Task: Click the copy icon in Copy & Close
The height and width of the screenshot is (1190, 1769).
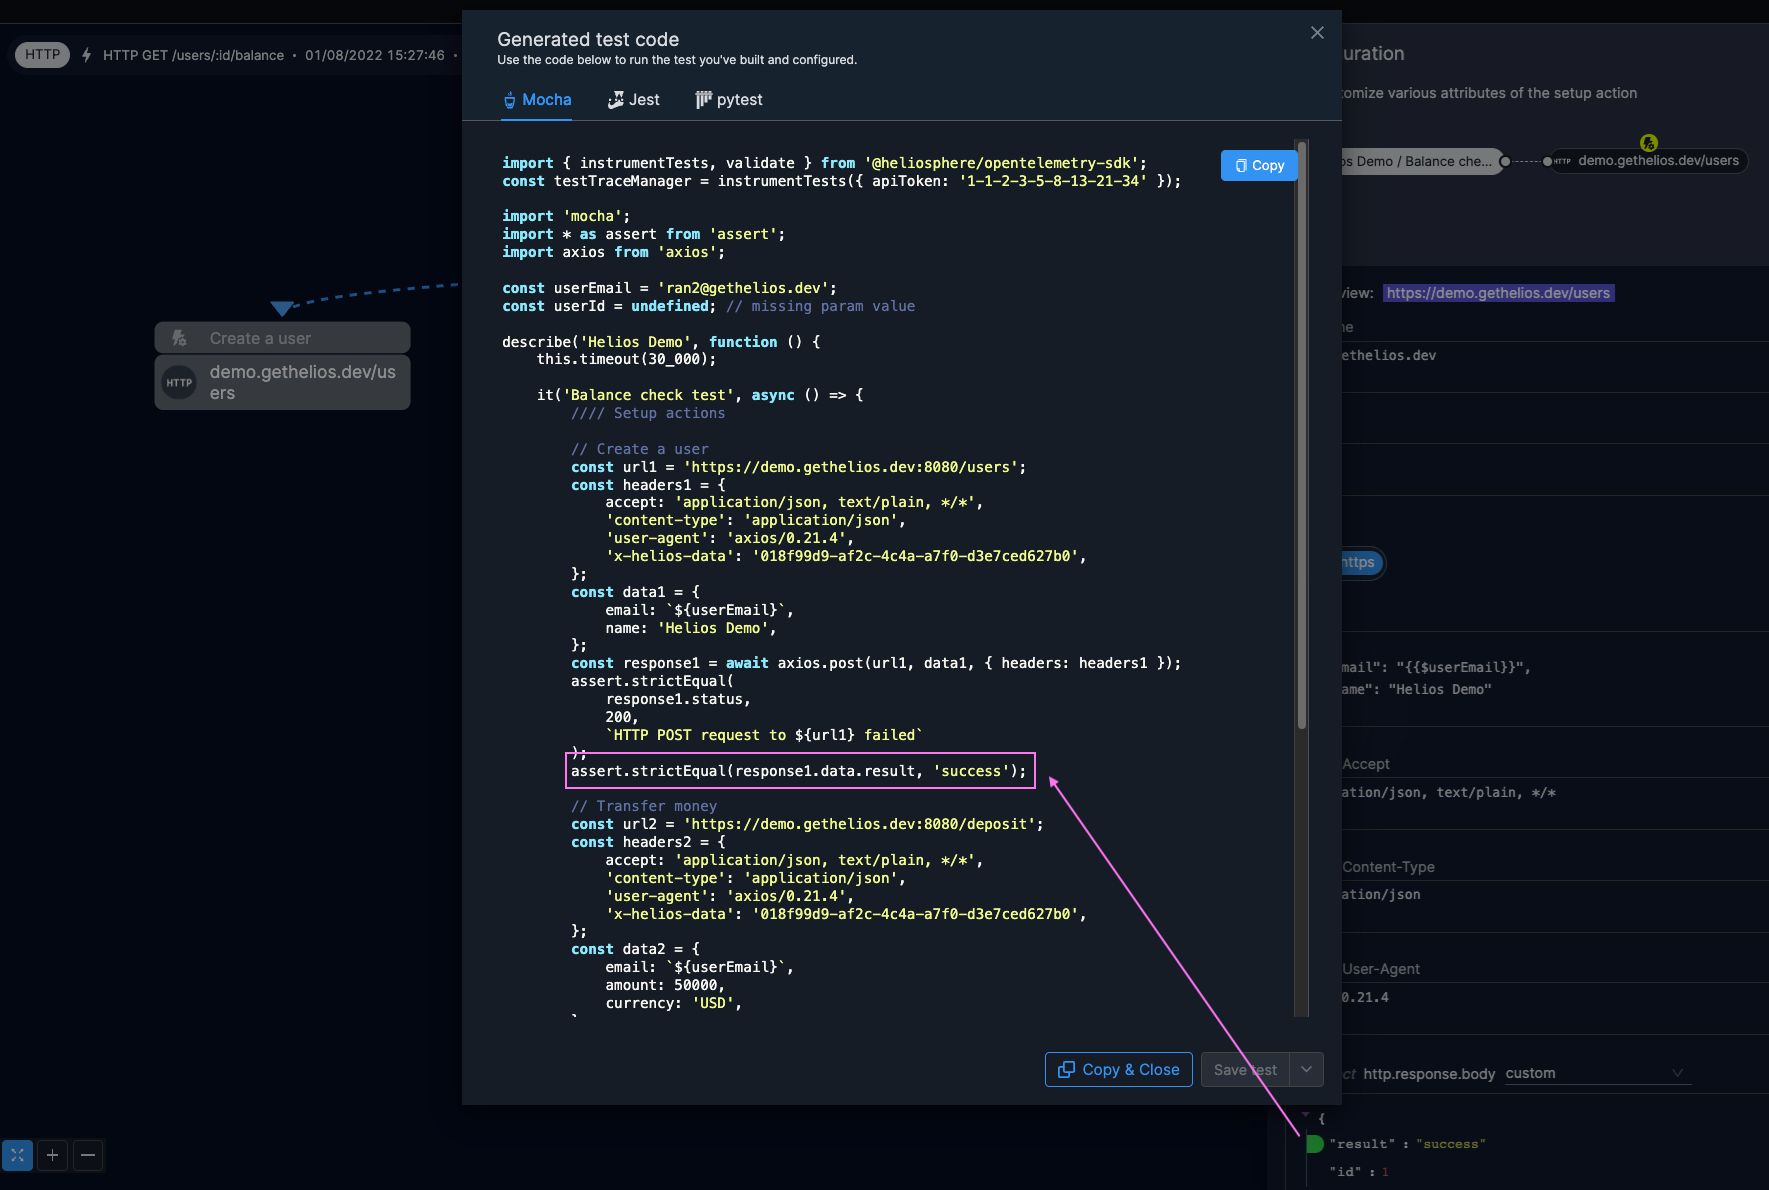Action: pos(1067,1070)
